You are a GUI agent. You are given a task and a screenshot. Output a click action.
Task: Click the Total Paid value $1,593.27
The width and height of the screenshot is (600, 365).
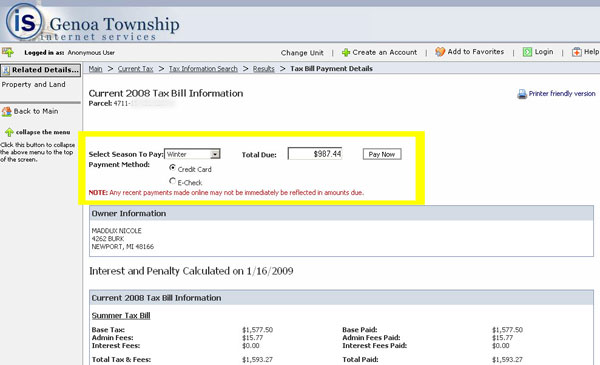point(507,360)
